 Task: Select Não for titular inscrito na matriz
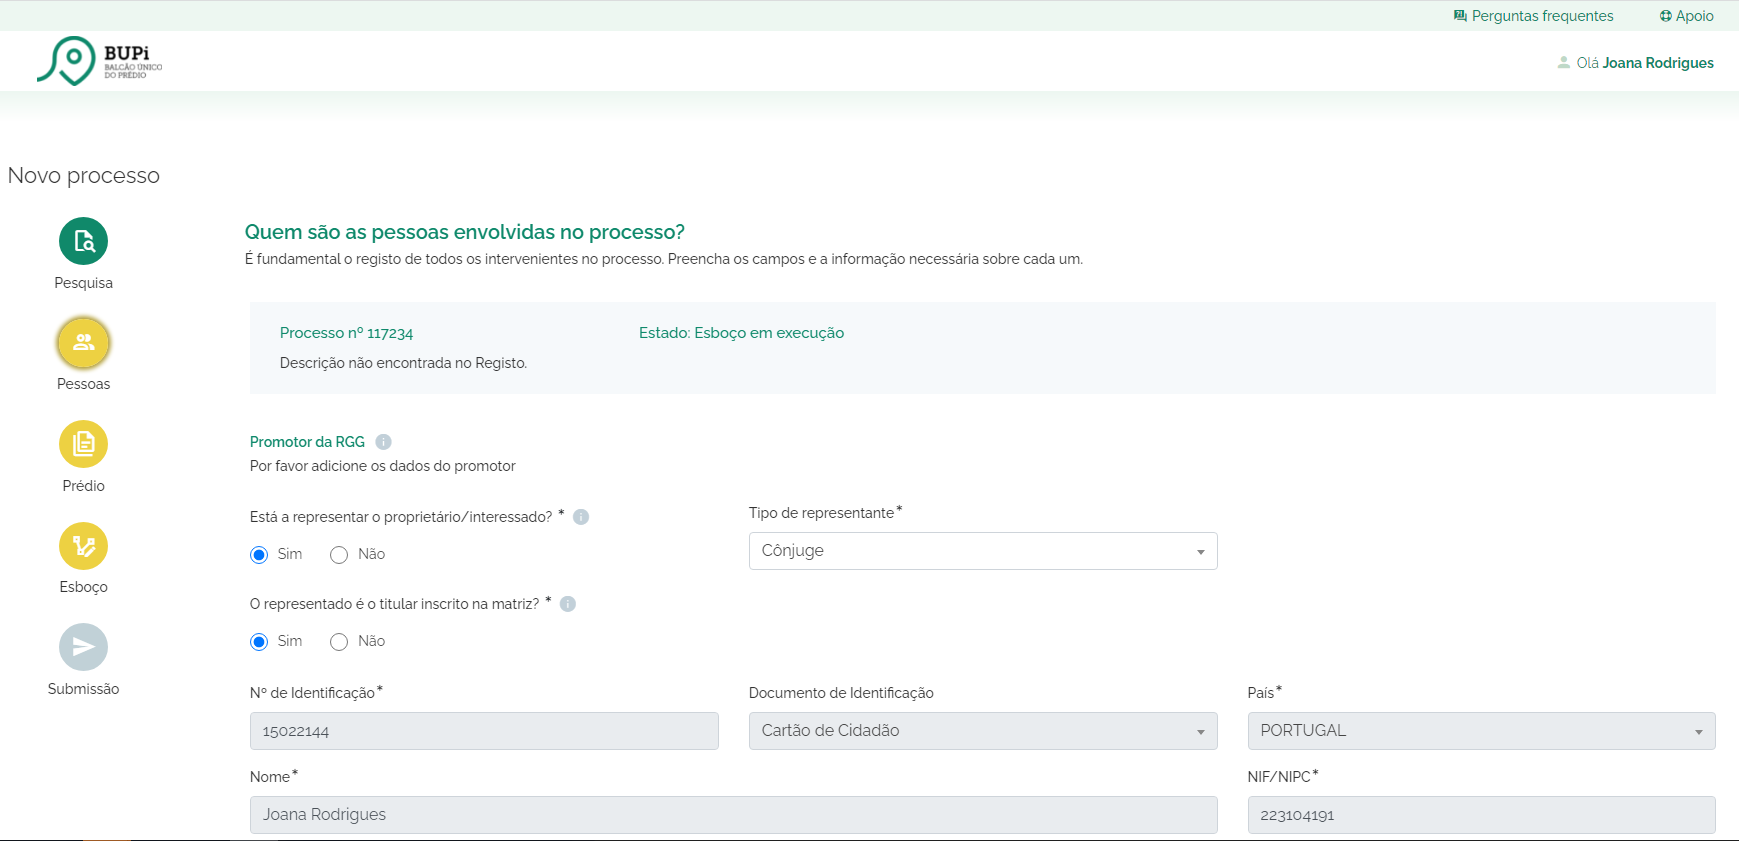coord(339,642)
